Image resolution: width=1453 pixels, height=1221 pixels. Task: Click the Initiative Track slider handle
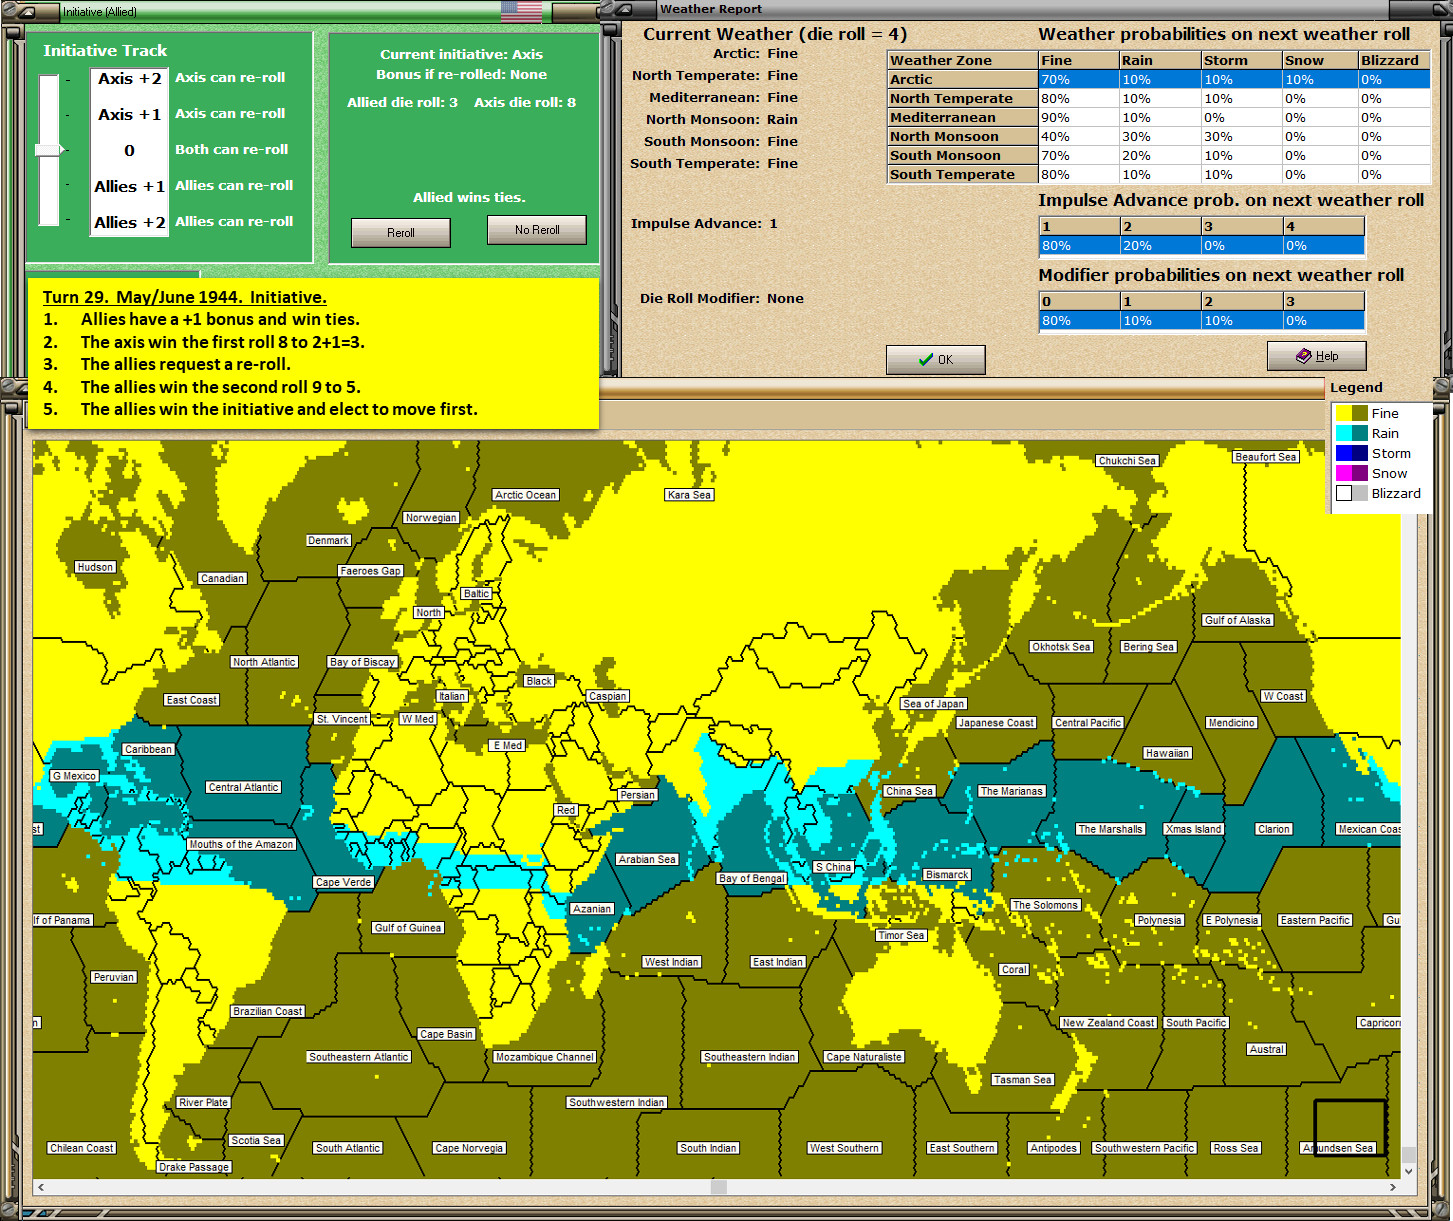click(x=50, y=150)
